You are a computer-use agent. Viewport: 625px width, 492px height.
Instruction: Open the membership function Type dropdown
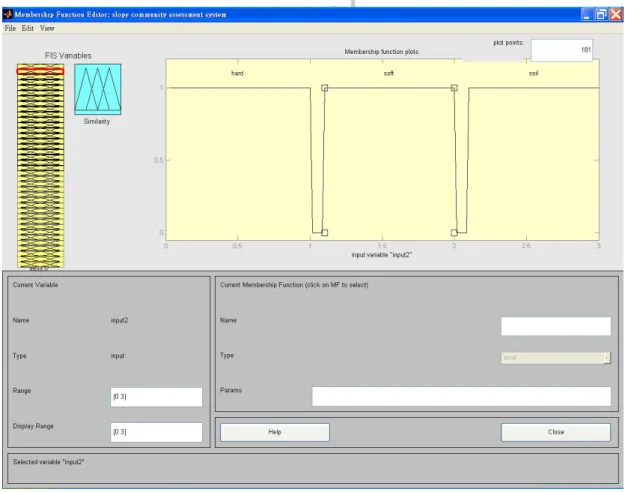(x=556, y=358)
